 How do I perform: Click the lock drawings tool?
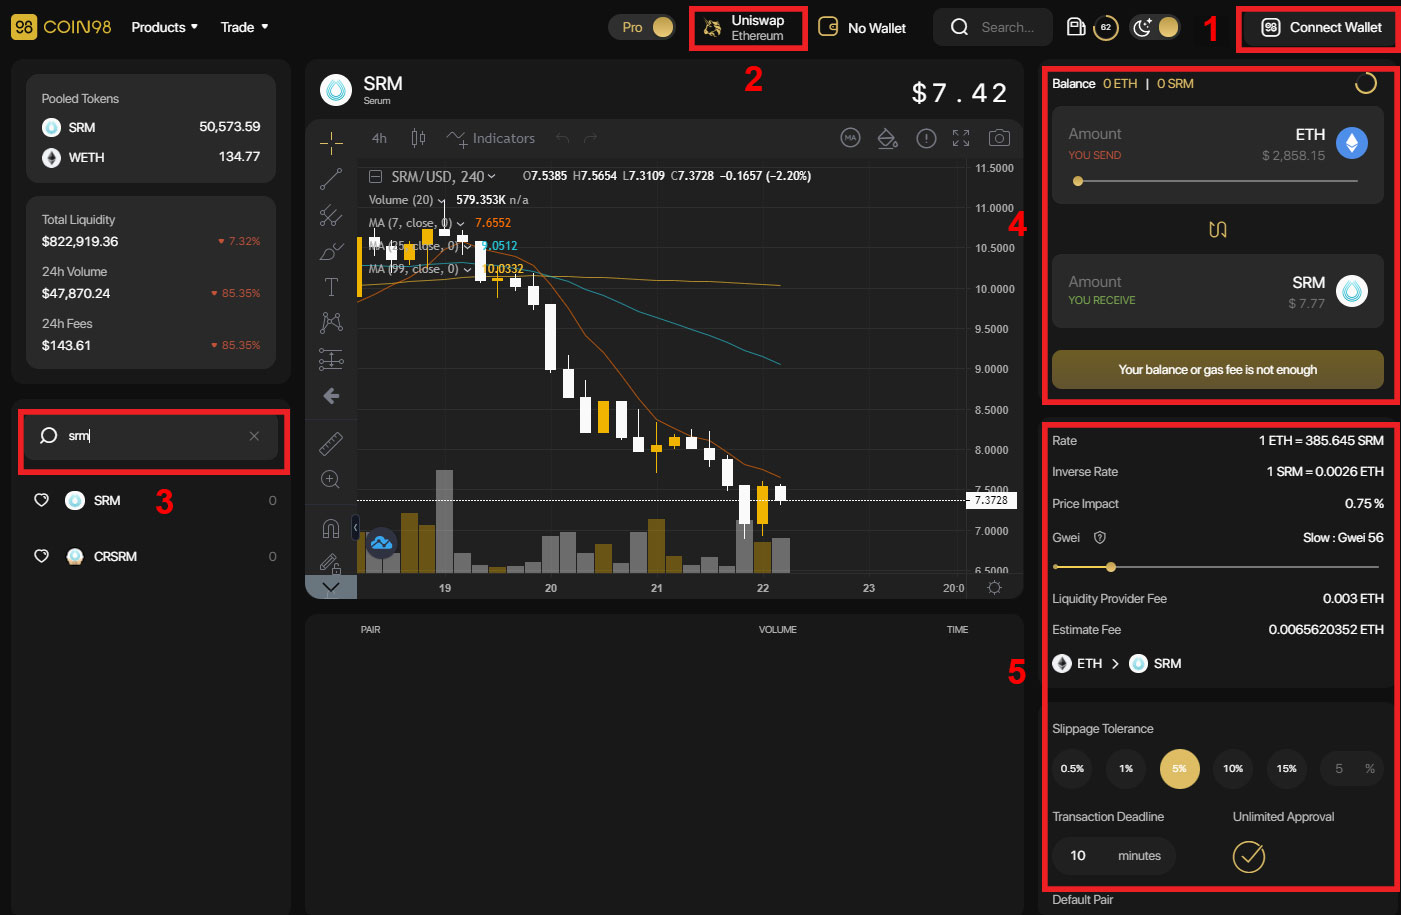pyautogui.click(x=330, y=562)
